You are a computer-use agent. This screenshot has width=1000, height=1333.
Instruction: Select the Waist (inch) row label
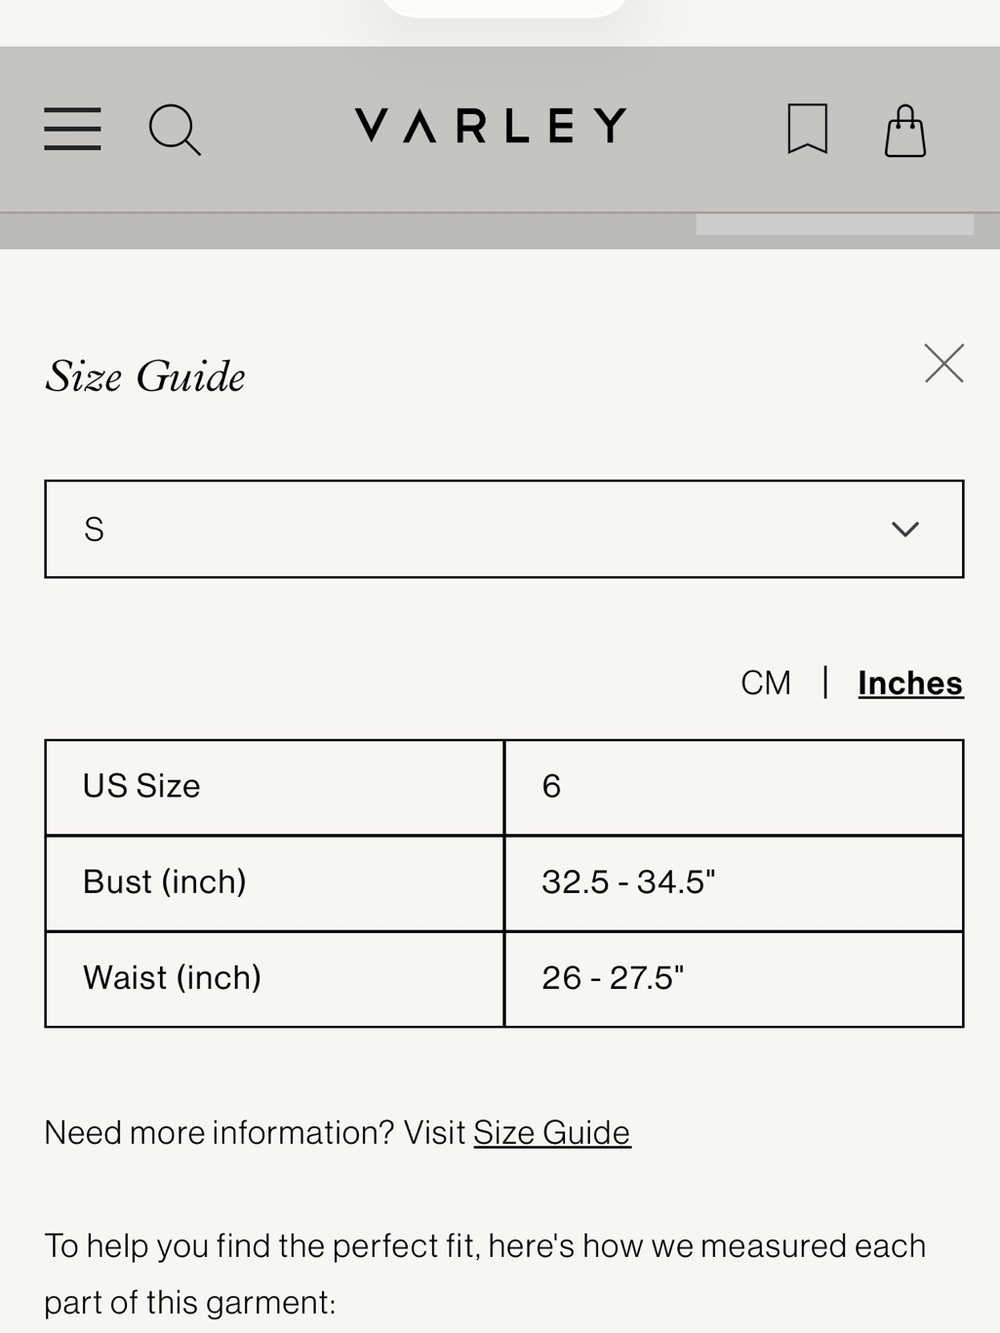[275, 979]
